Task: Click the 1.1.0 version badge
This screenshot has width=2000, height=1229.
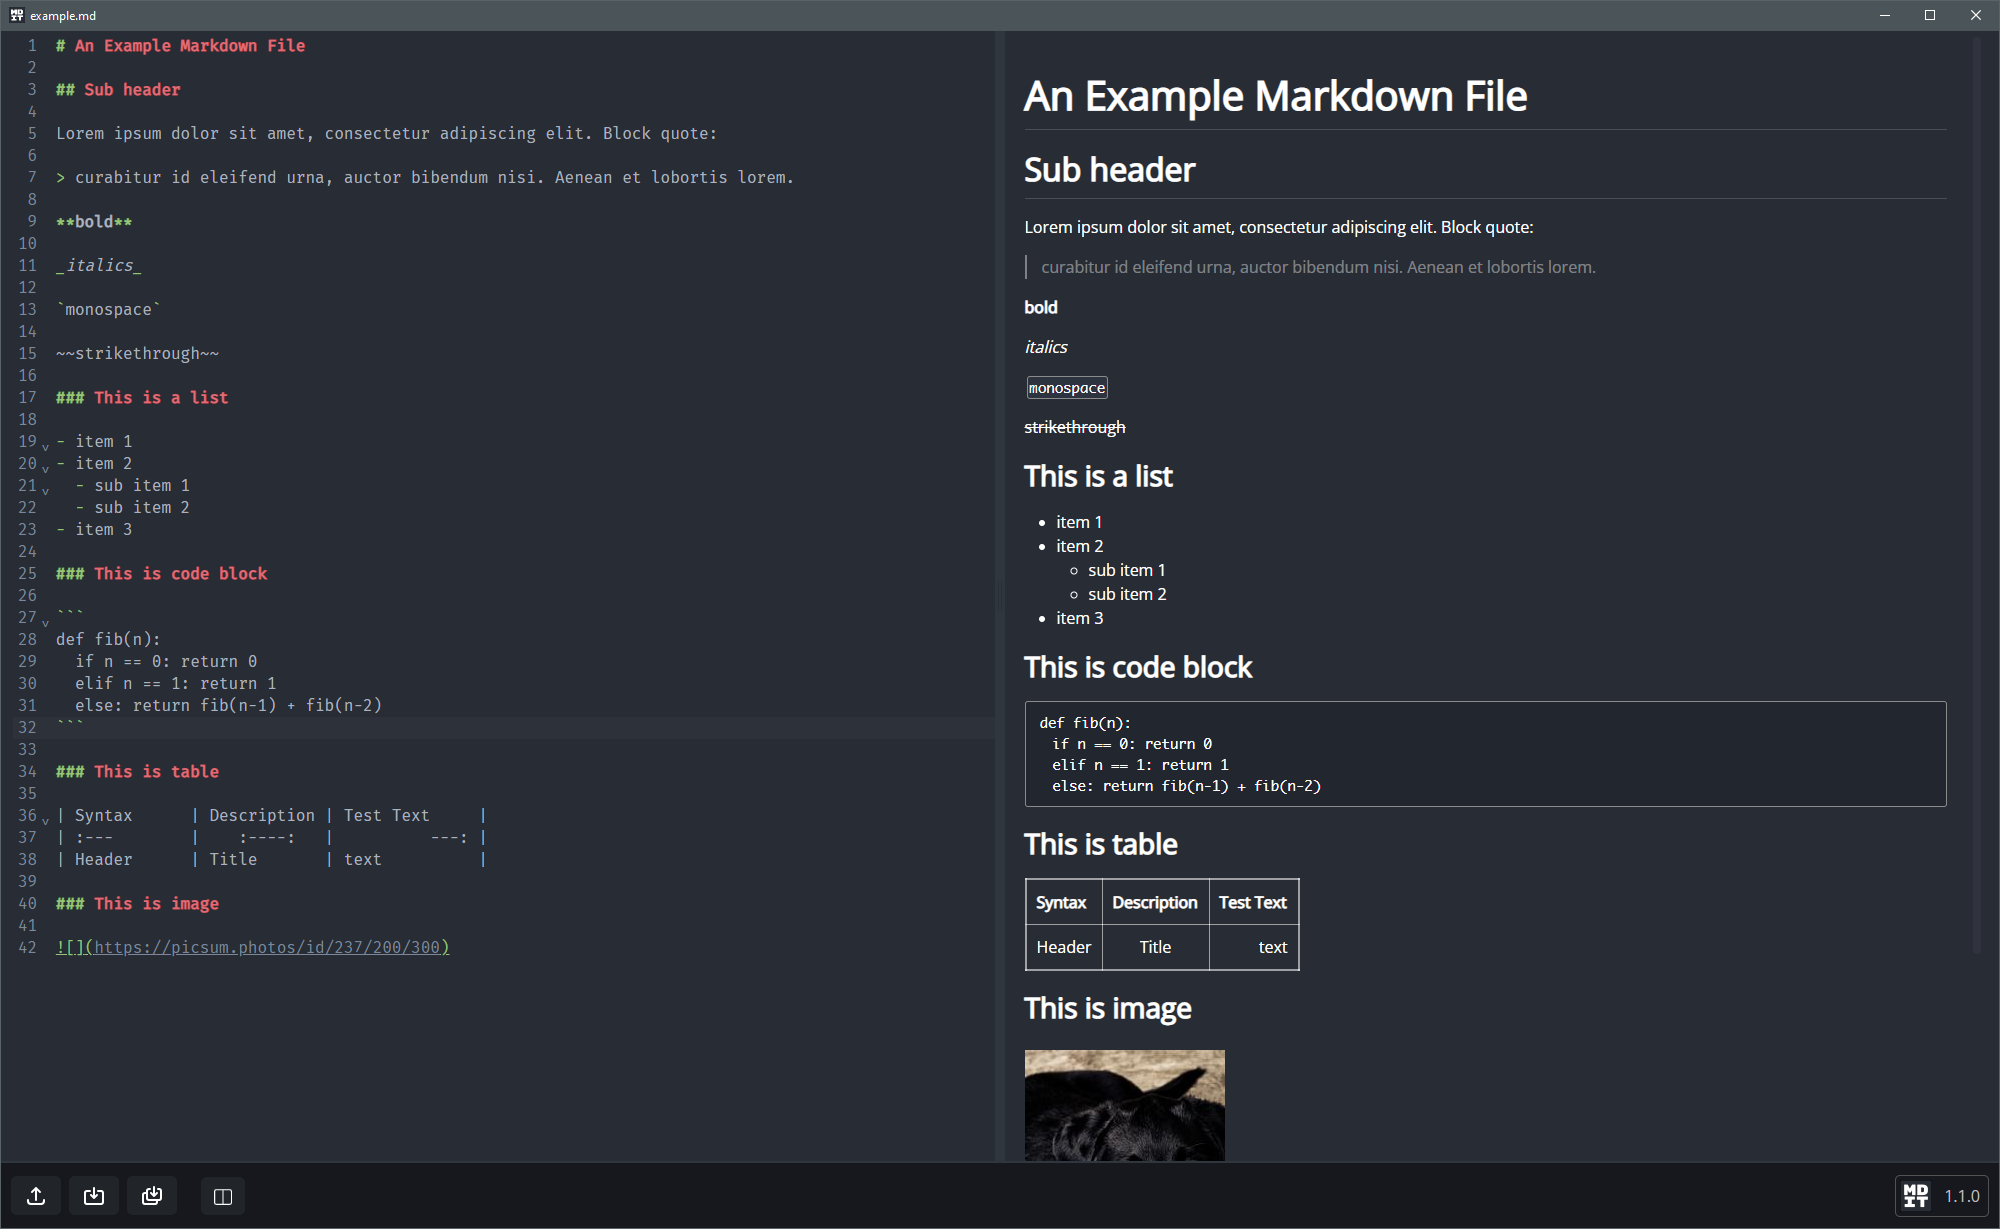Action: pos(1961,1196)
